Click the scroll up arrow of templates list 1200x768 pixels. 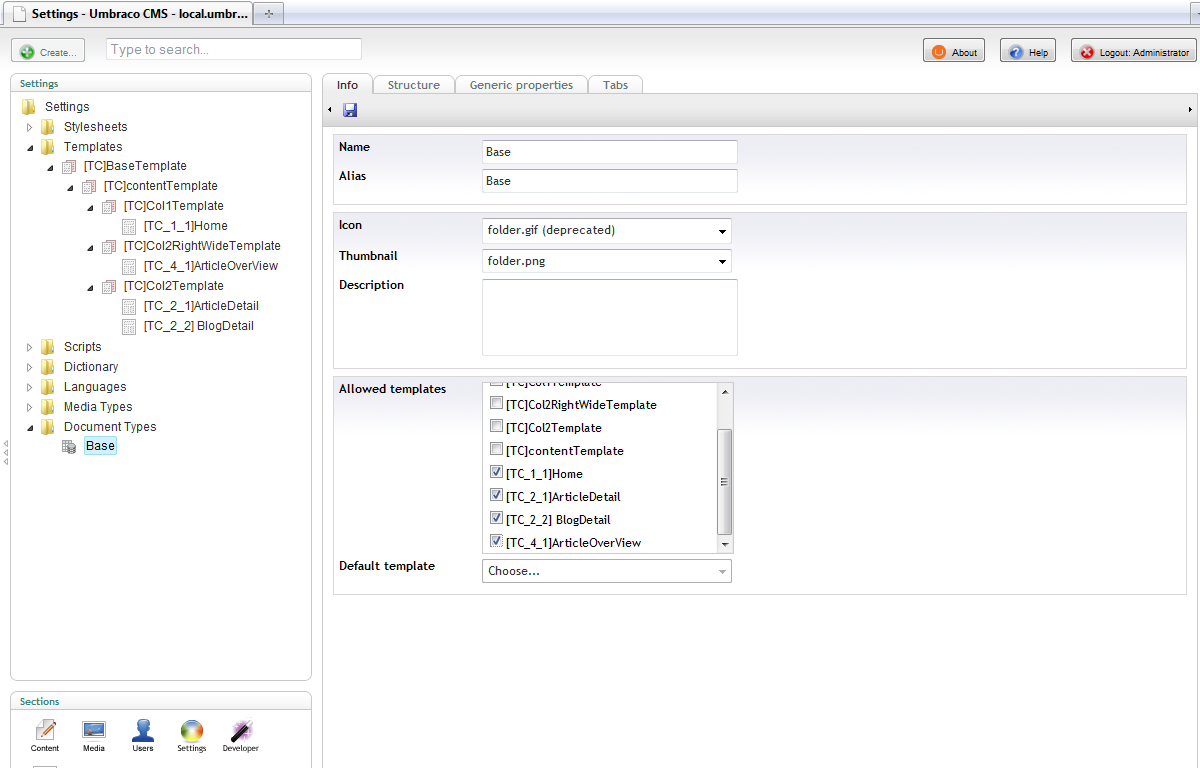(725, 391)
